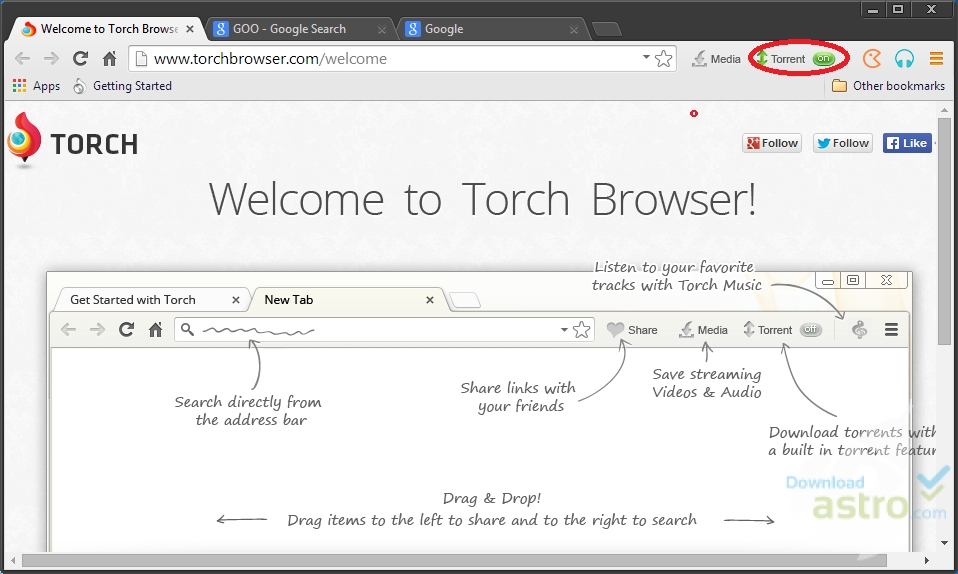Image resolution: width=958 pixels, height=574 pixels.
Task: Toggle the illustrated Torrent off switch
Action: [810, 329]
